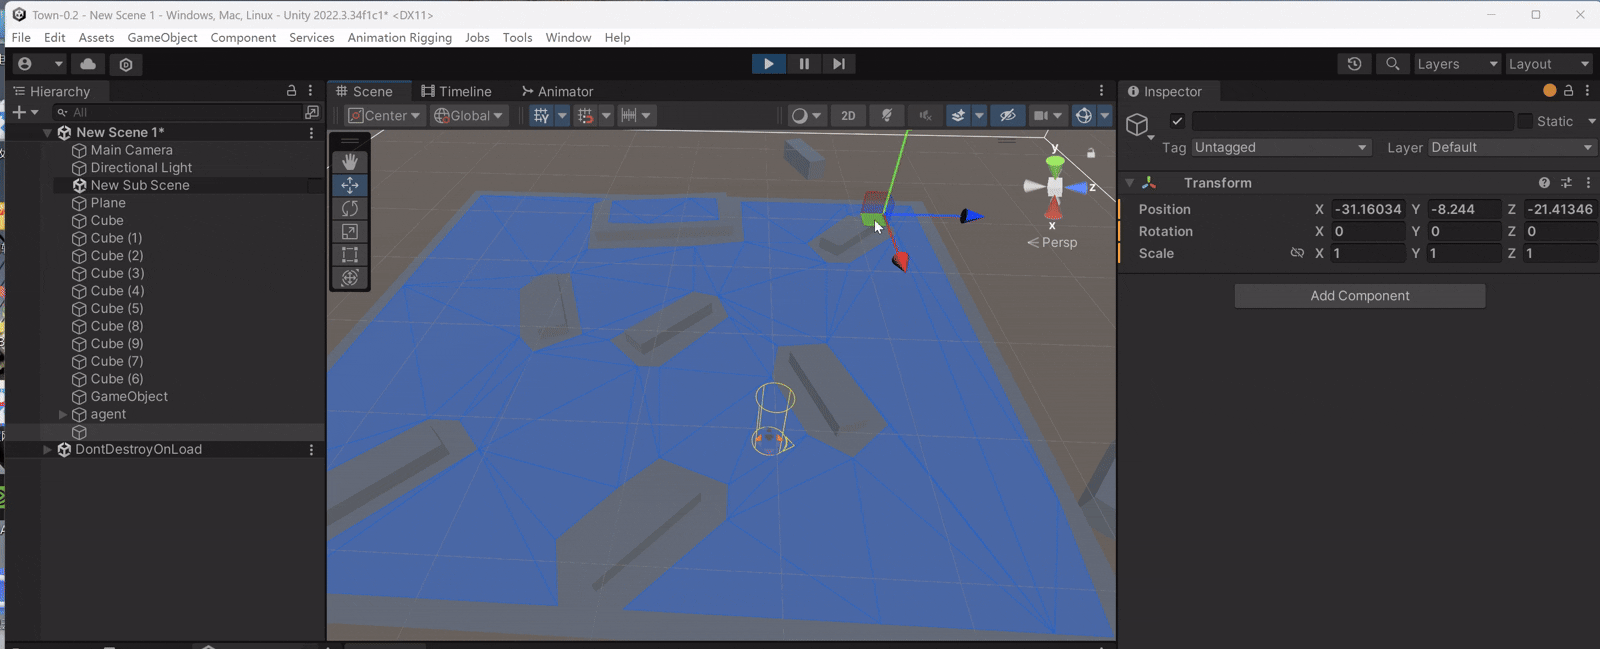Click the Add Component button
The width and height of the screenshot is (1600, 649).
tap(1359, 296)
